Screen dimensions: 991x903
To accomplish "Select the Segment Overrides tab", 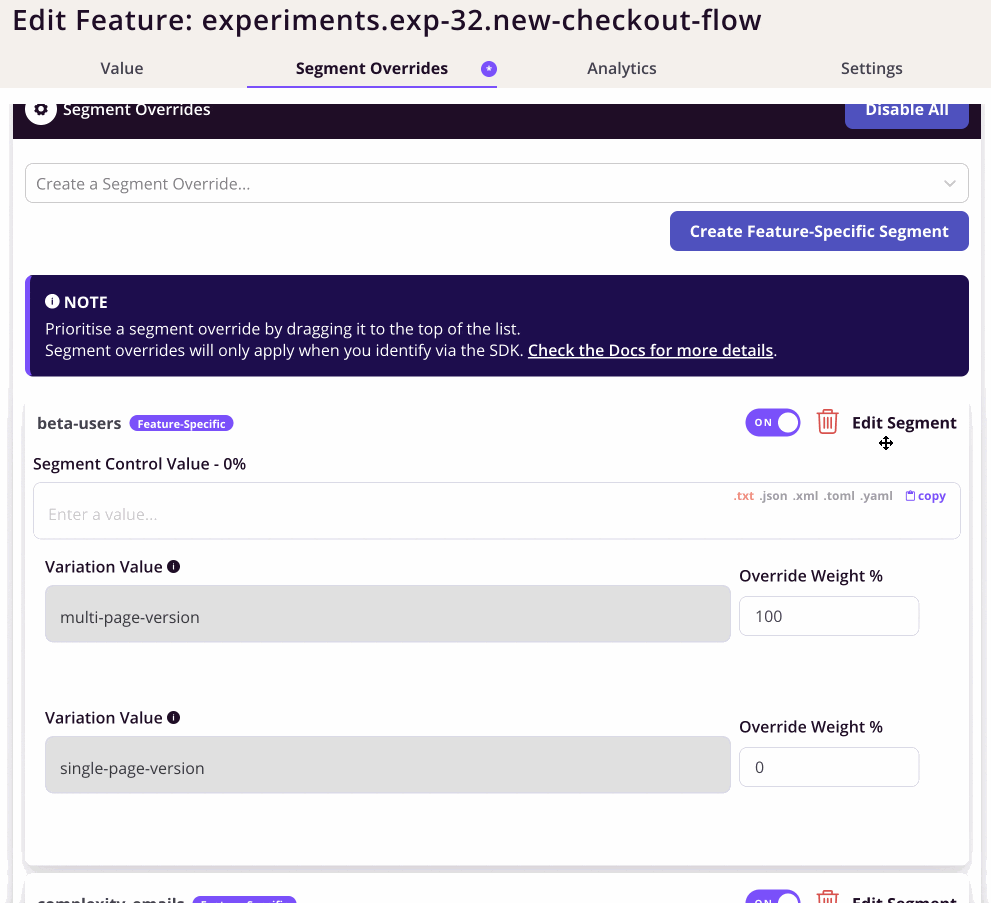I will [x=372, y=68].
